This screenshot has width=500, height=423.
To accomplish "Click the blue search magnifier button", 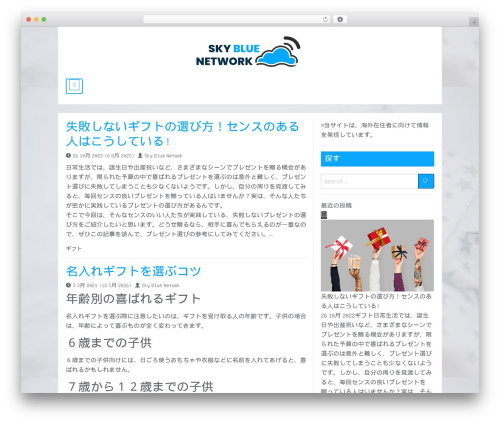I will (x=426, y=181).
